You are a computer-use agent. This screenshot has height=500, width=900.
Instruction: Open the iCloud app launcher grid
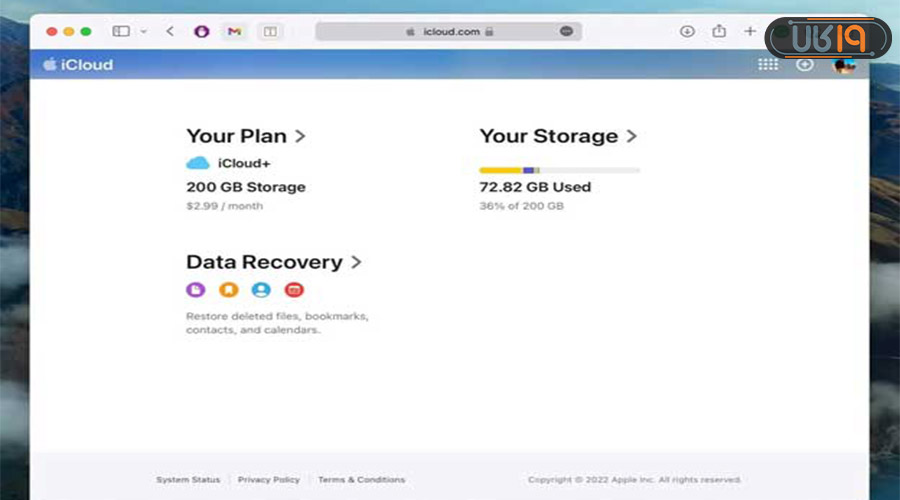pos(768,65)
